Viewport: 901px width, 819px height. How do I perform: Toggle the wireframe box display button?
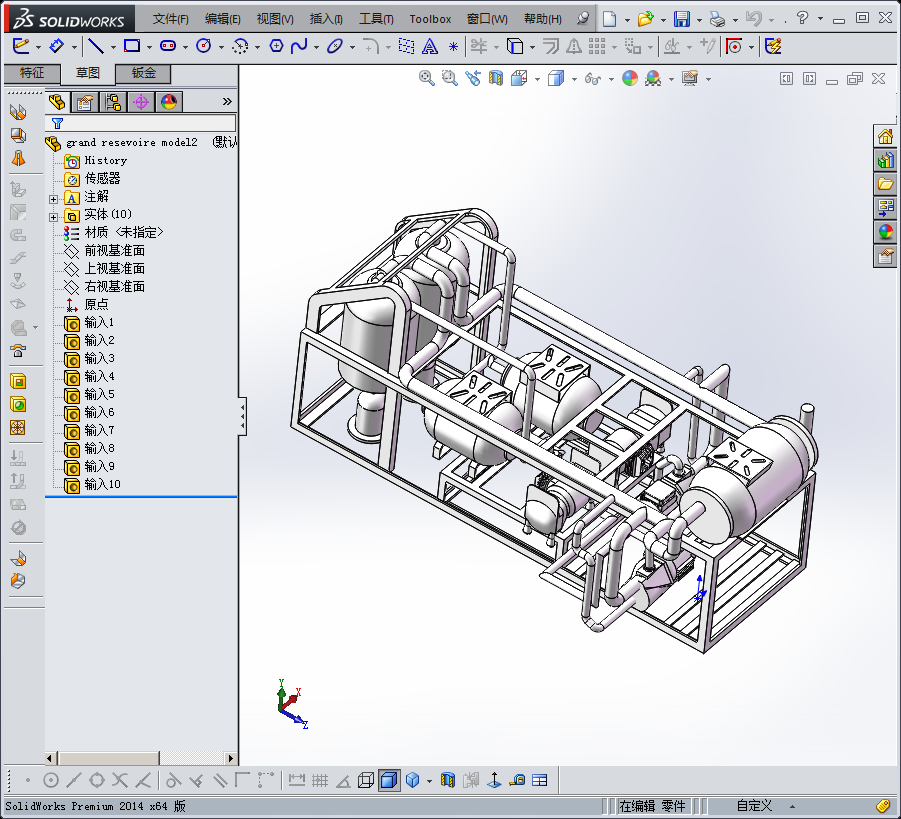click(366, 780)
